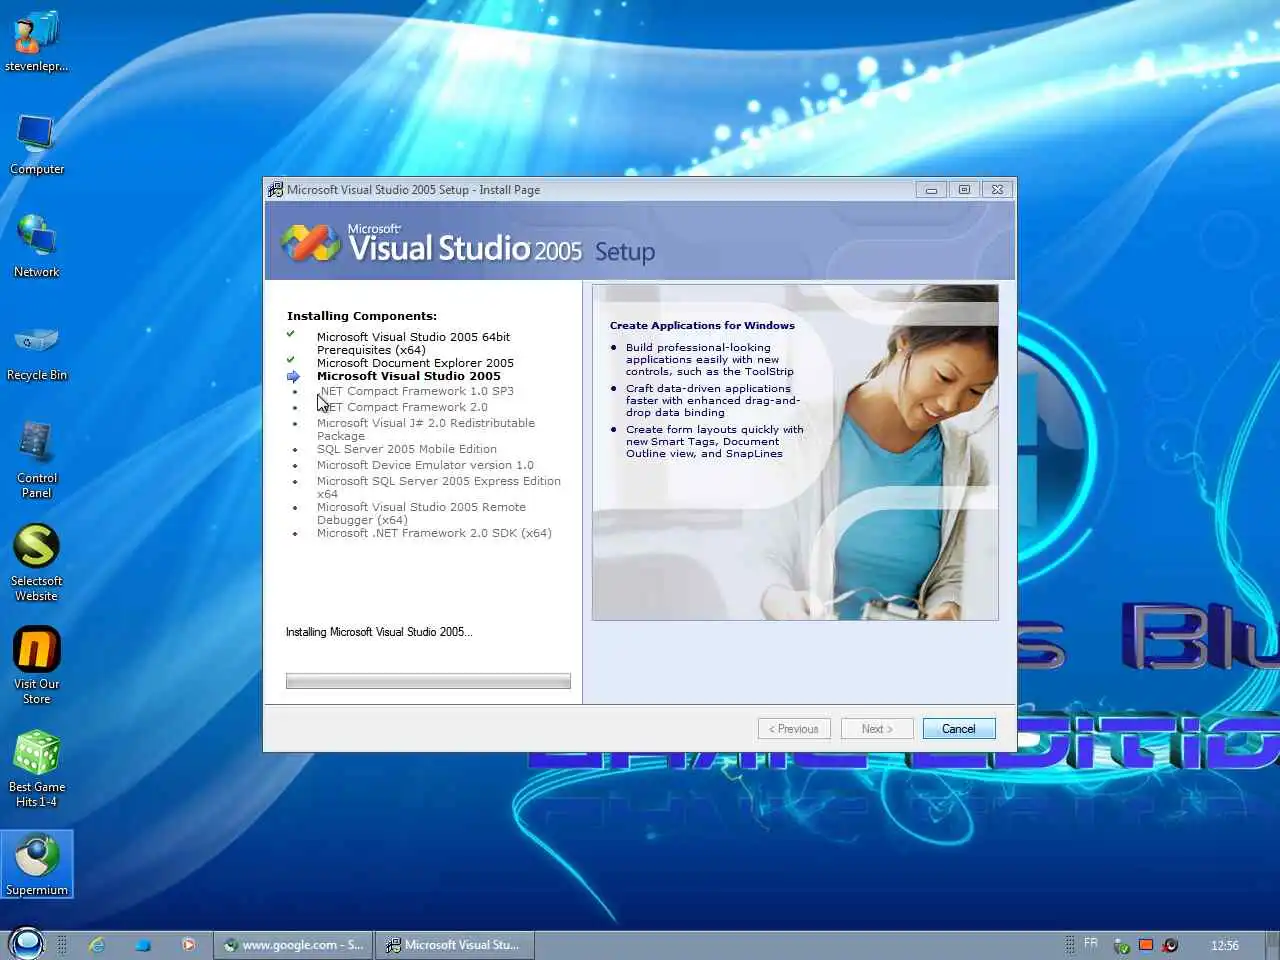Minimize the Visual Studio Setup window
This screenshot has width=1280, height=960.
[931, 189]
